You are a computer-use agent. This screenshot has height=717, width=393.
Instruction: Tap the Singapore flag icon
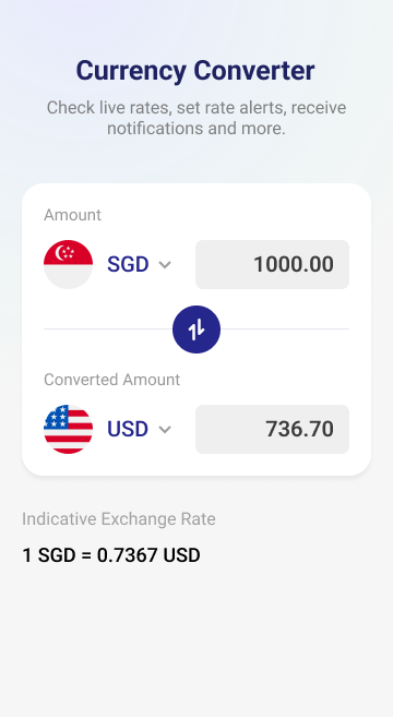click(68, 264)
